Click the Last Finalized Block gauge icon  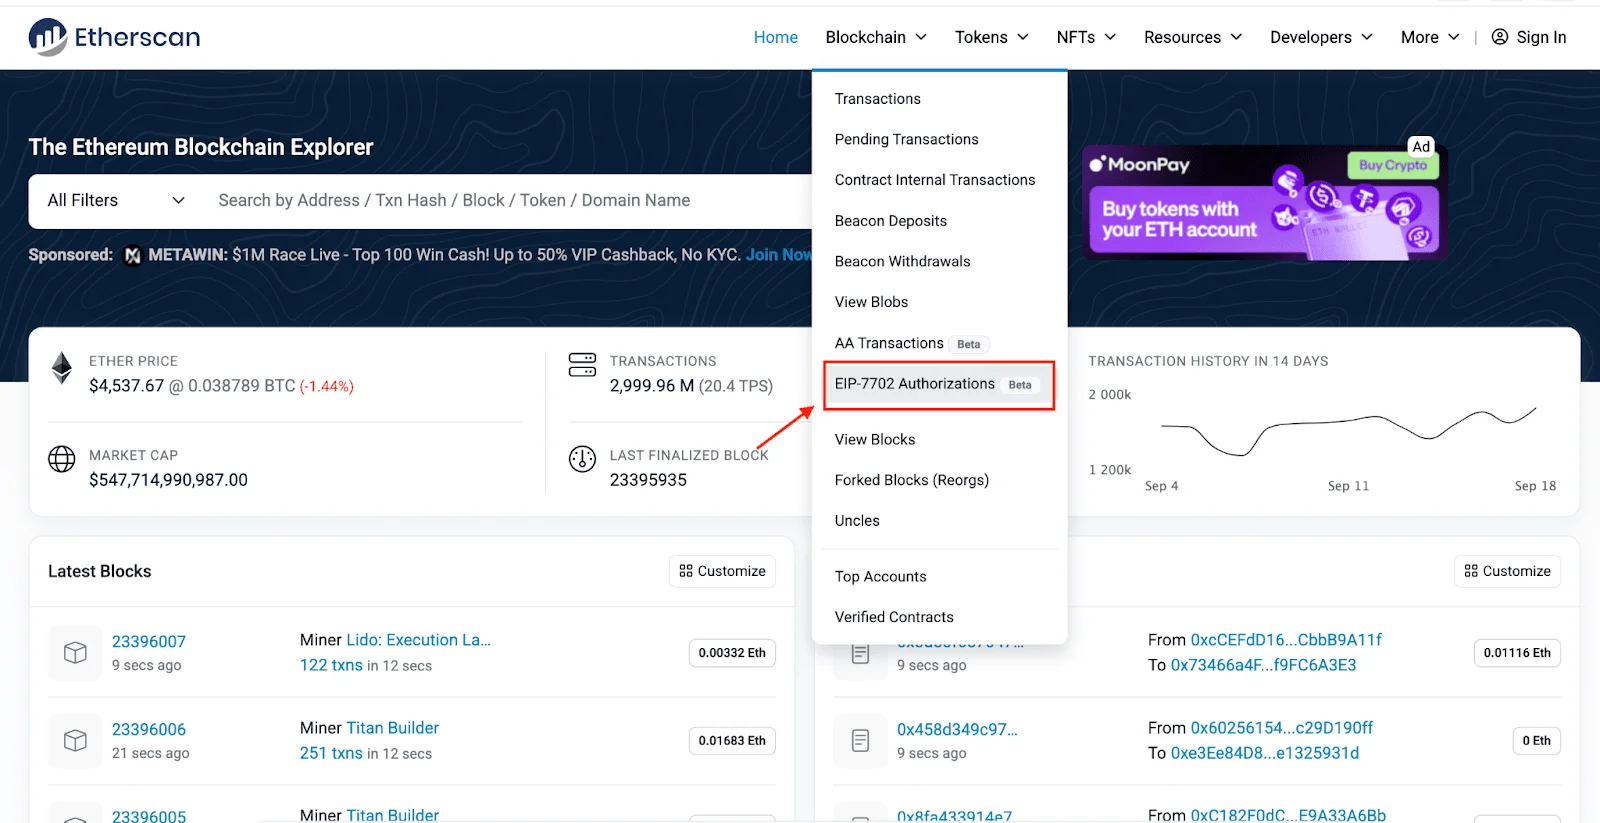pos(582,459)
